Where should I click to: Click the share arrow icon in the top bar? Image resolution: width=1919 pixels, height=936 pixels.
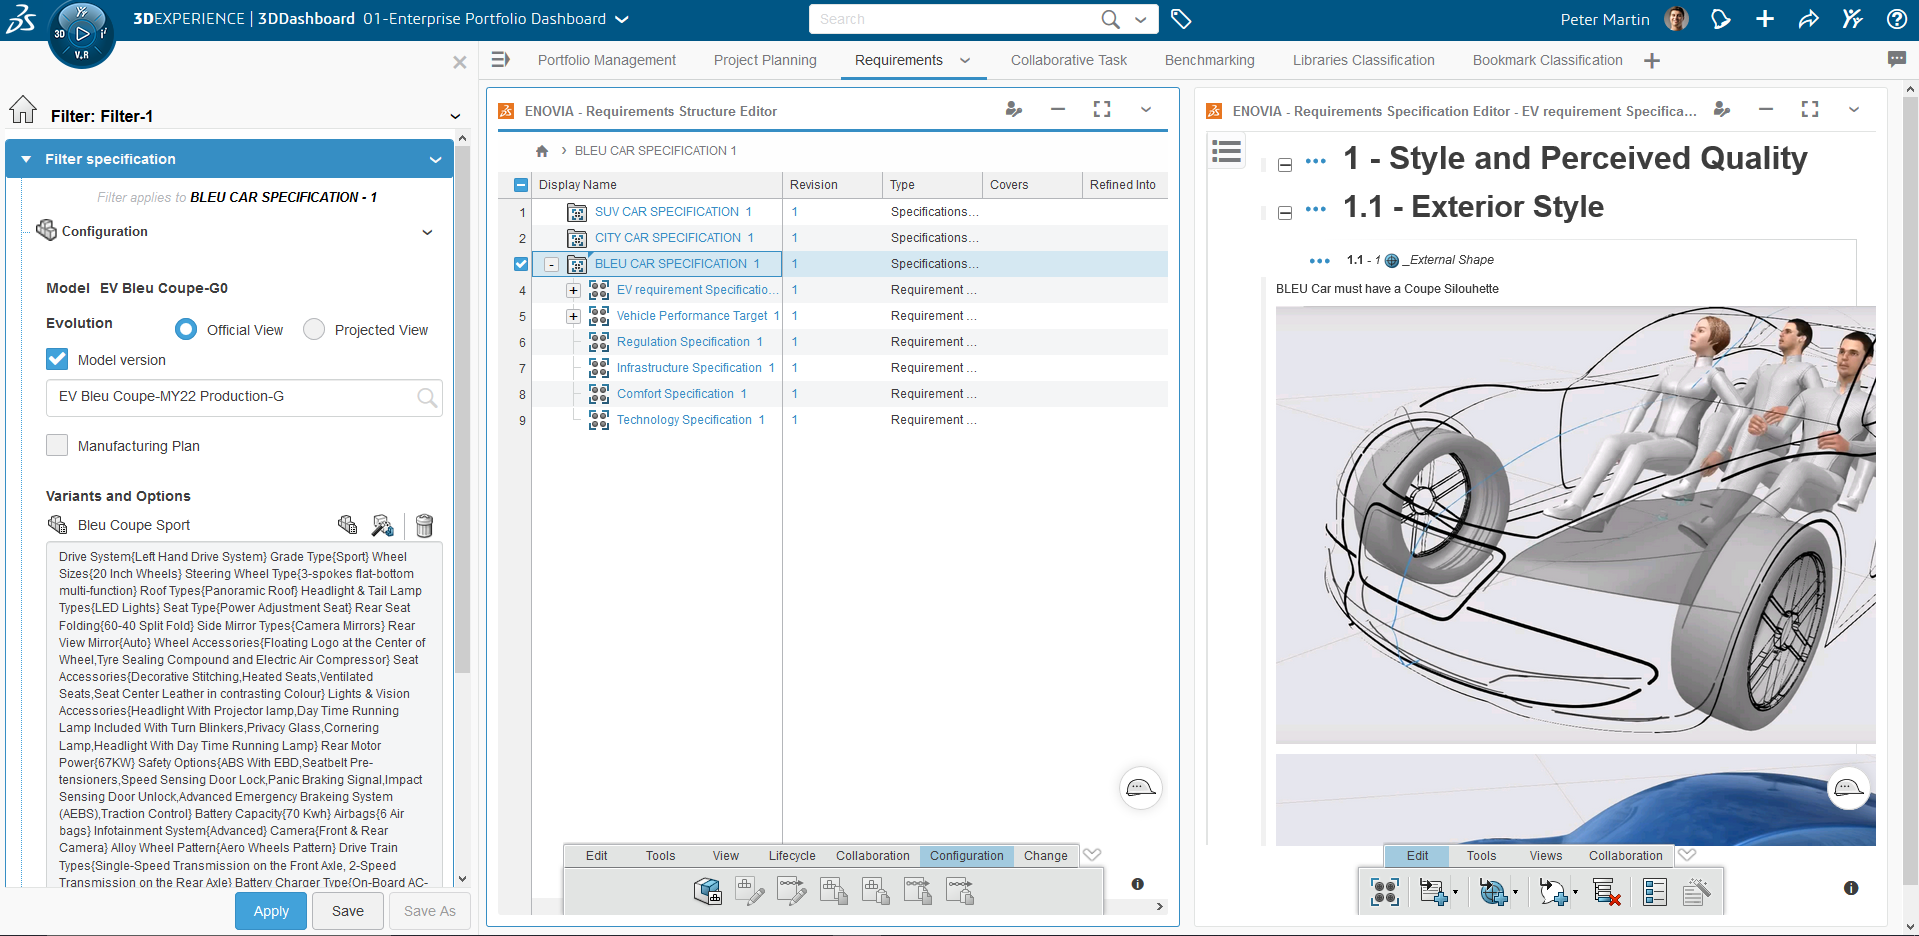[x=1808, y=19]
